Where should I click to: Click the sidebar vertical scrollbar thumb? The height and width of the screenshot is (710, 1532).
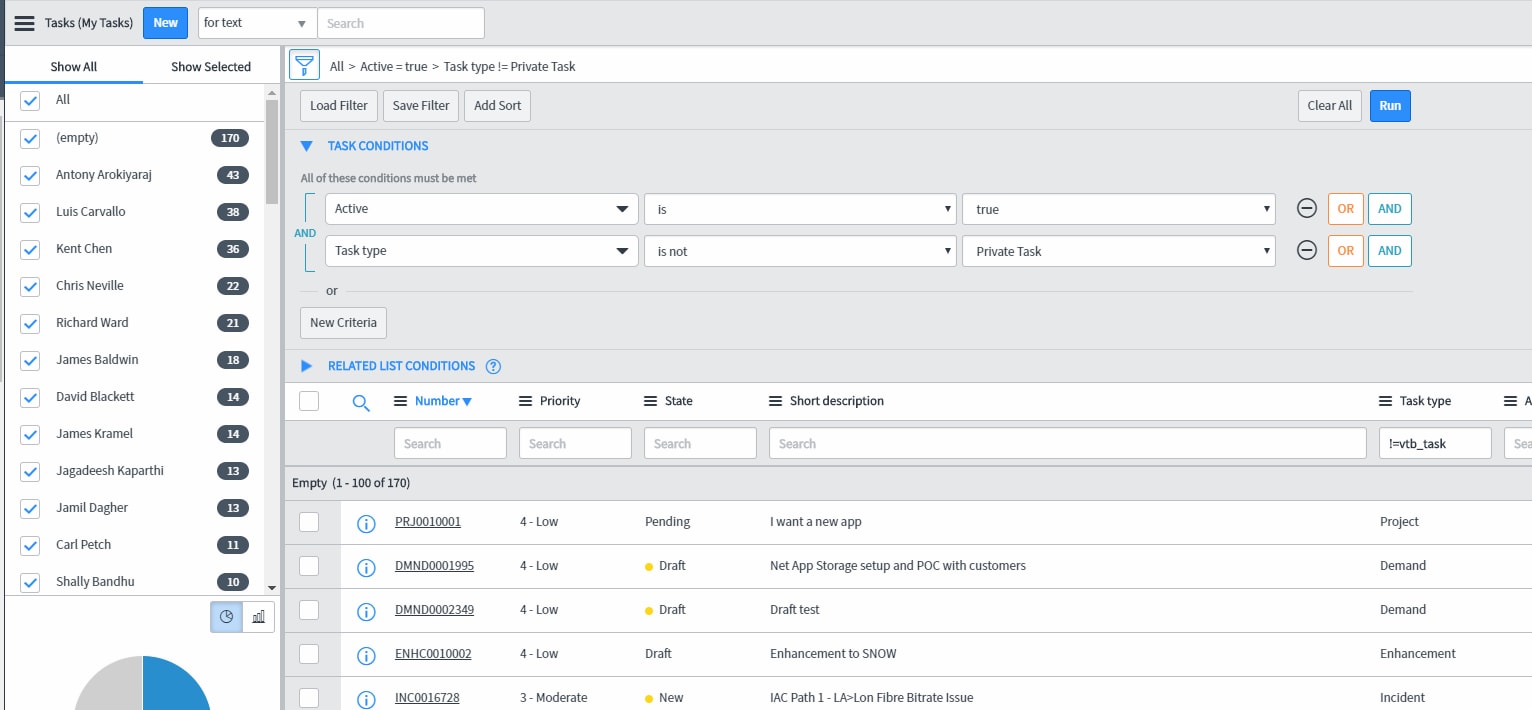272,150
